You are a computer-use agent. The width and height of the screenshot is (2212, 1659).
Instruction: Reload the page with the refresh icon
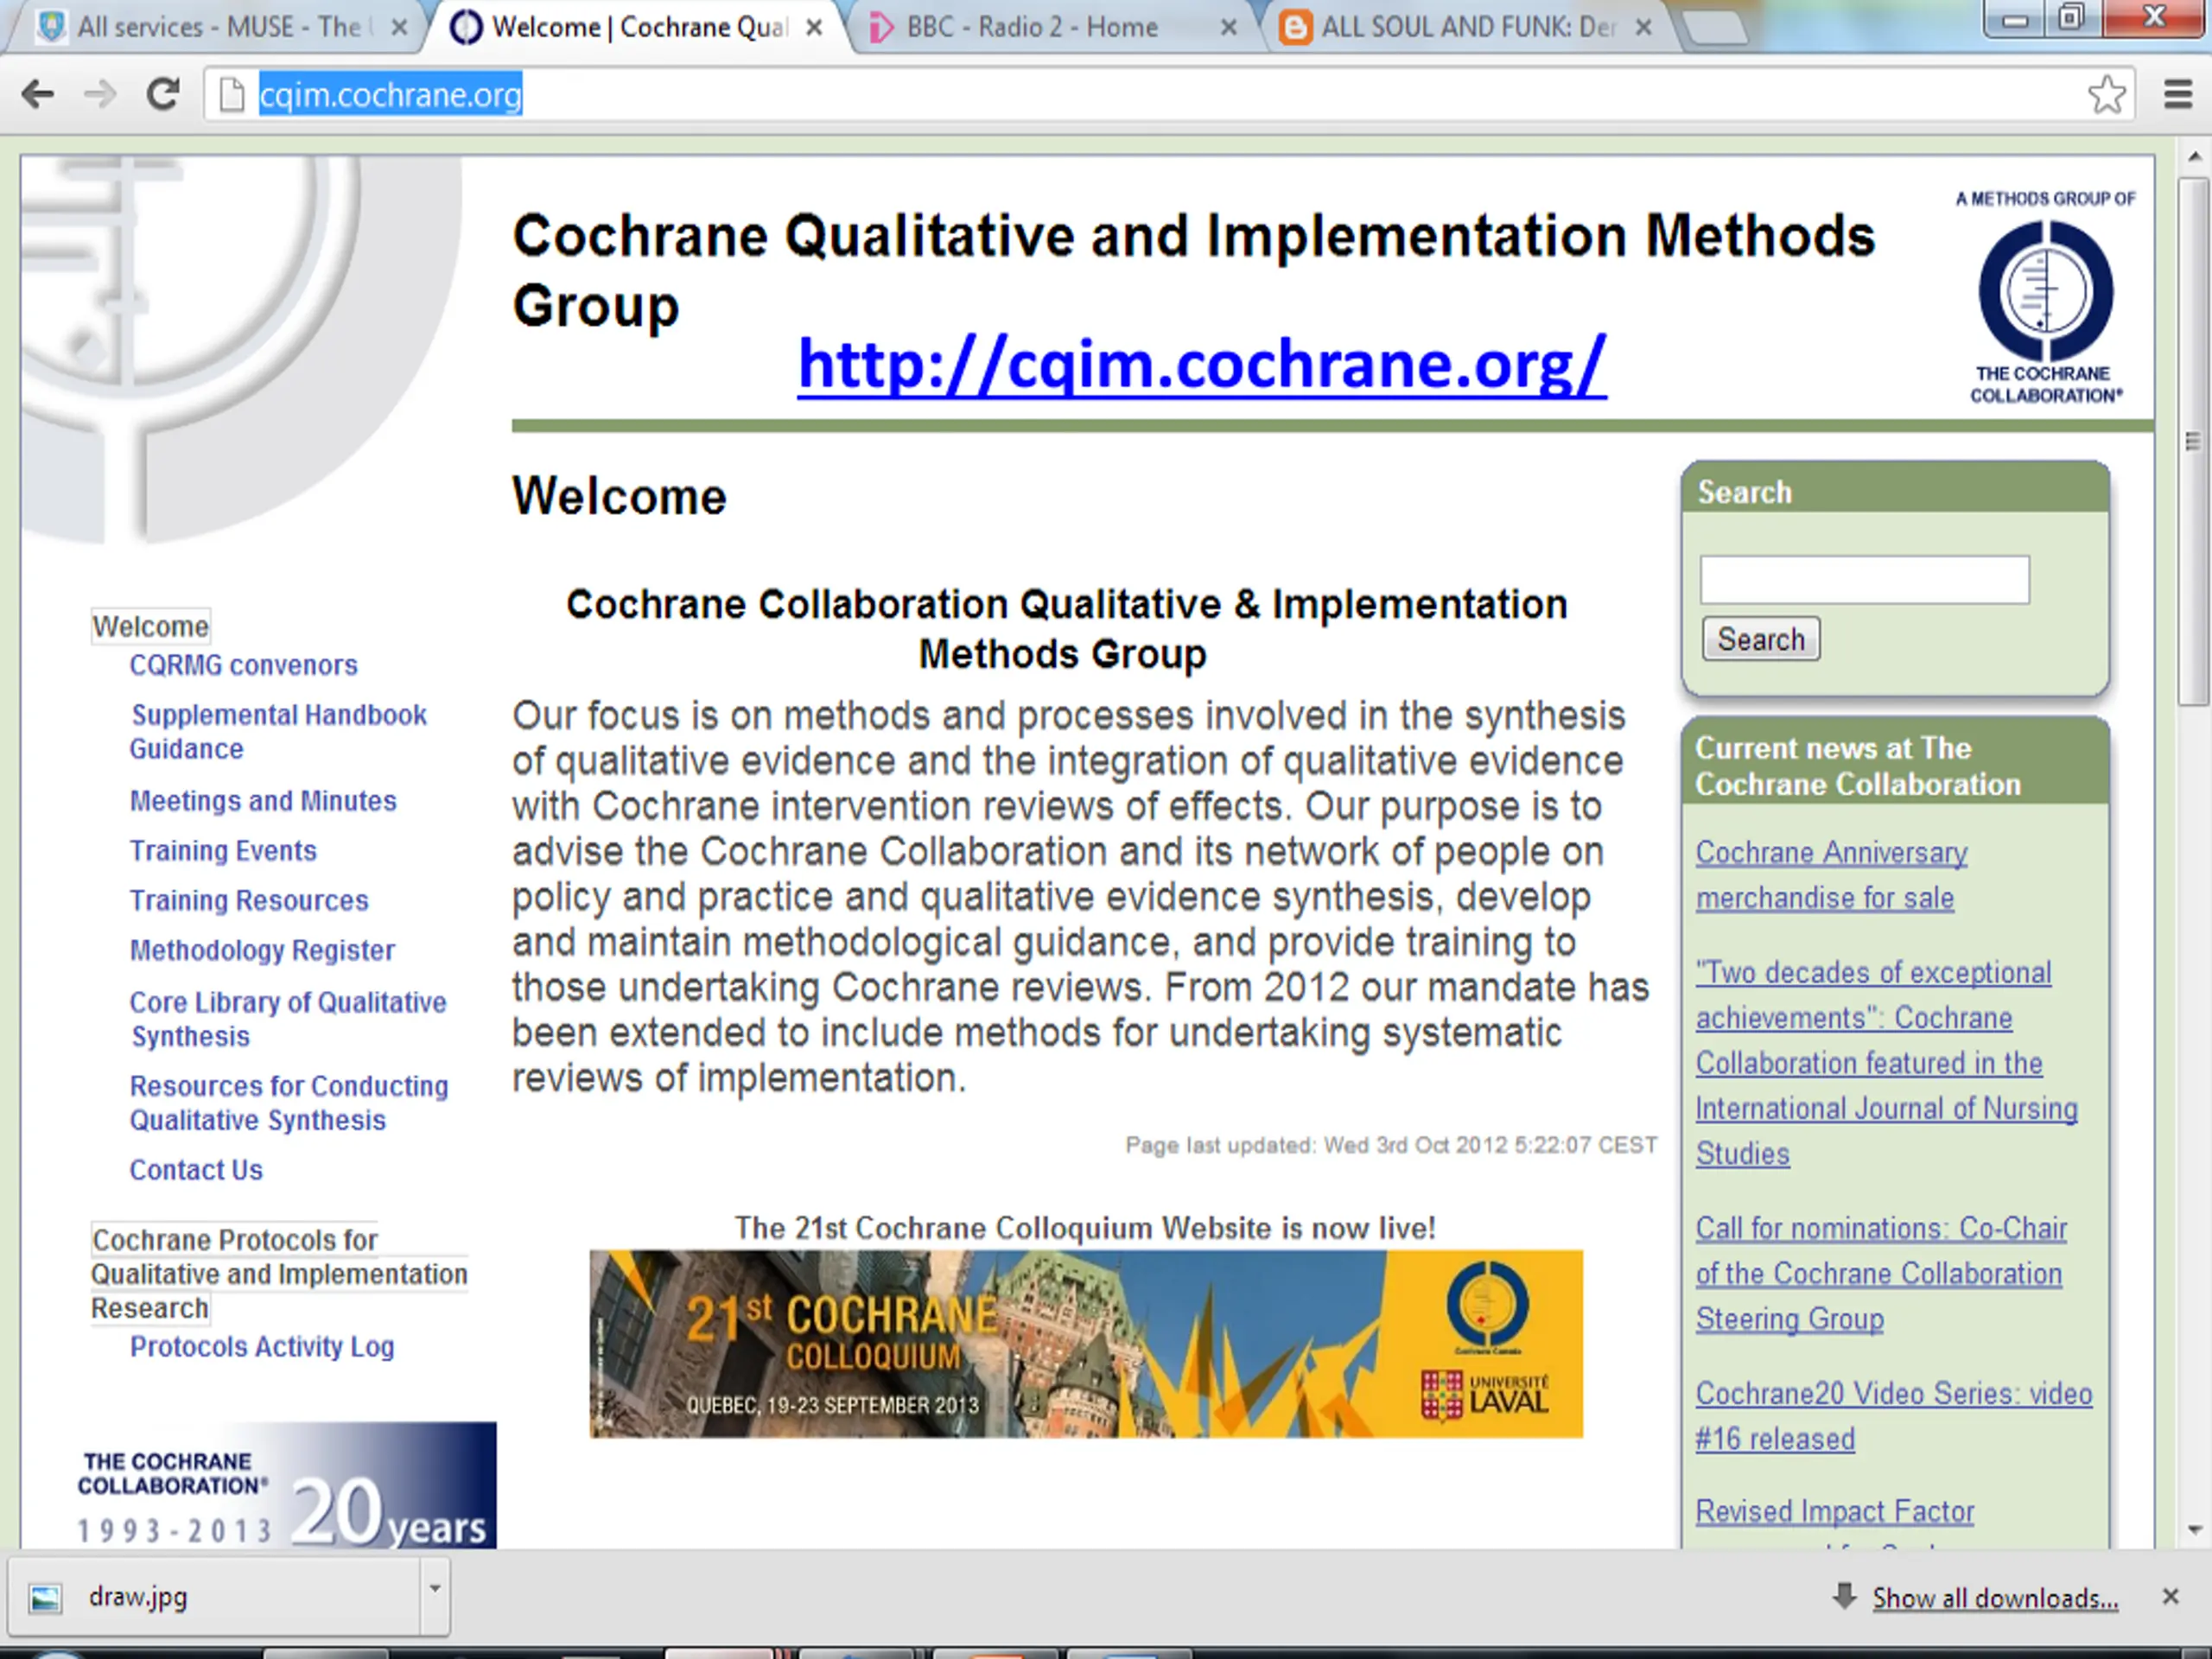(163, 95)
